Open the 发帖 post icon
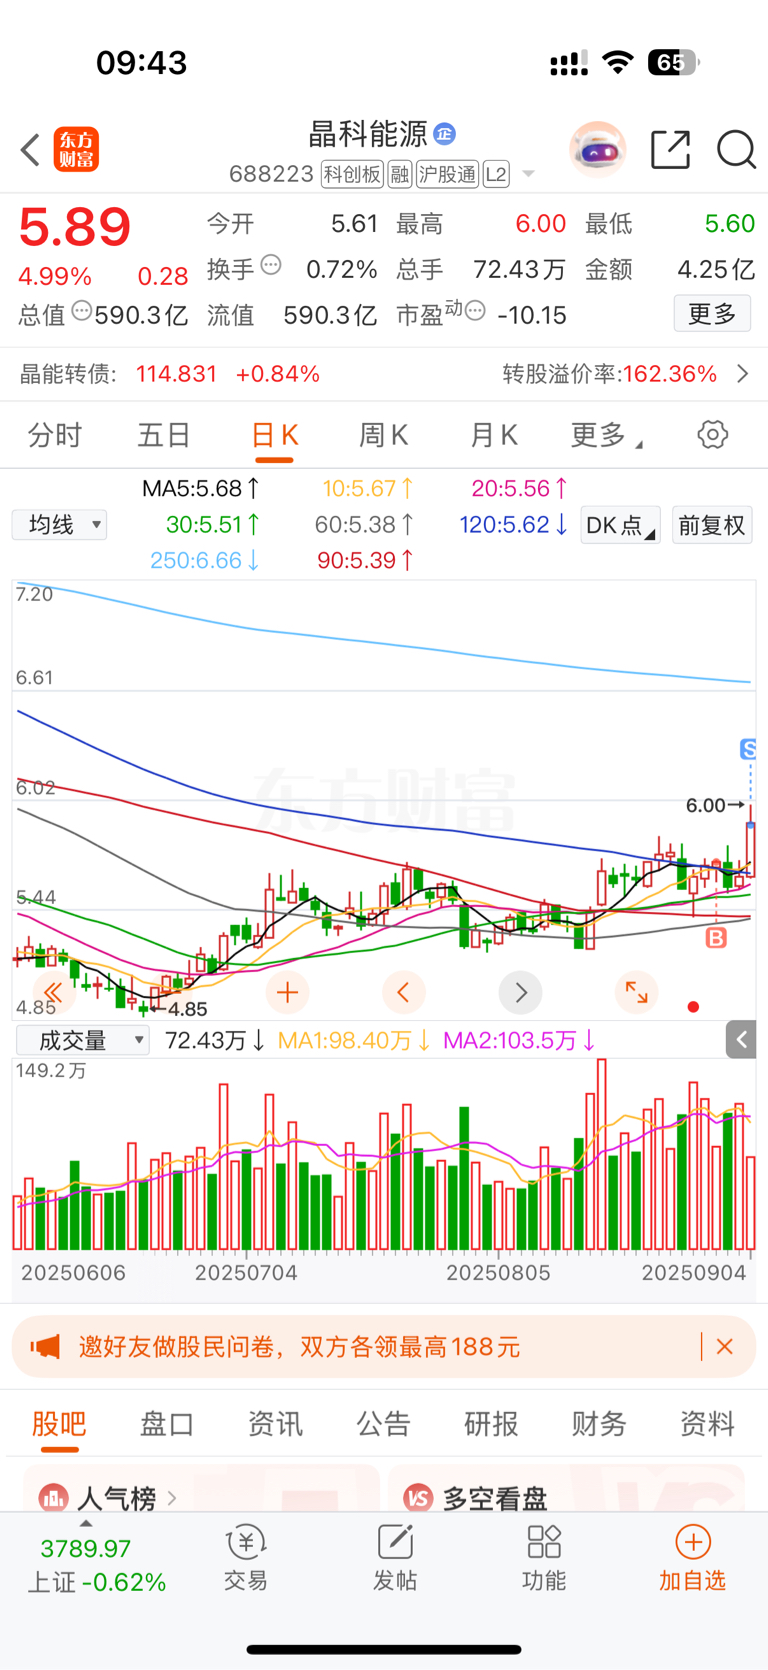 tap(395, 1558)
